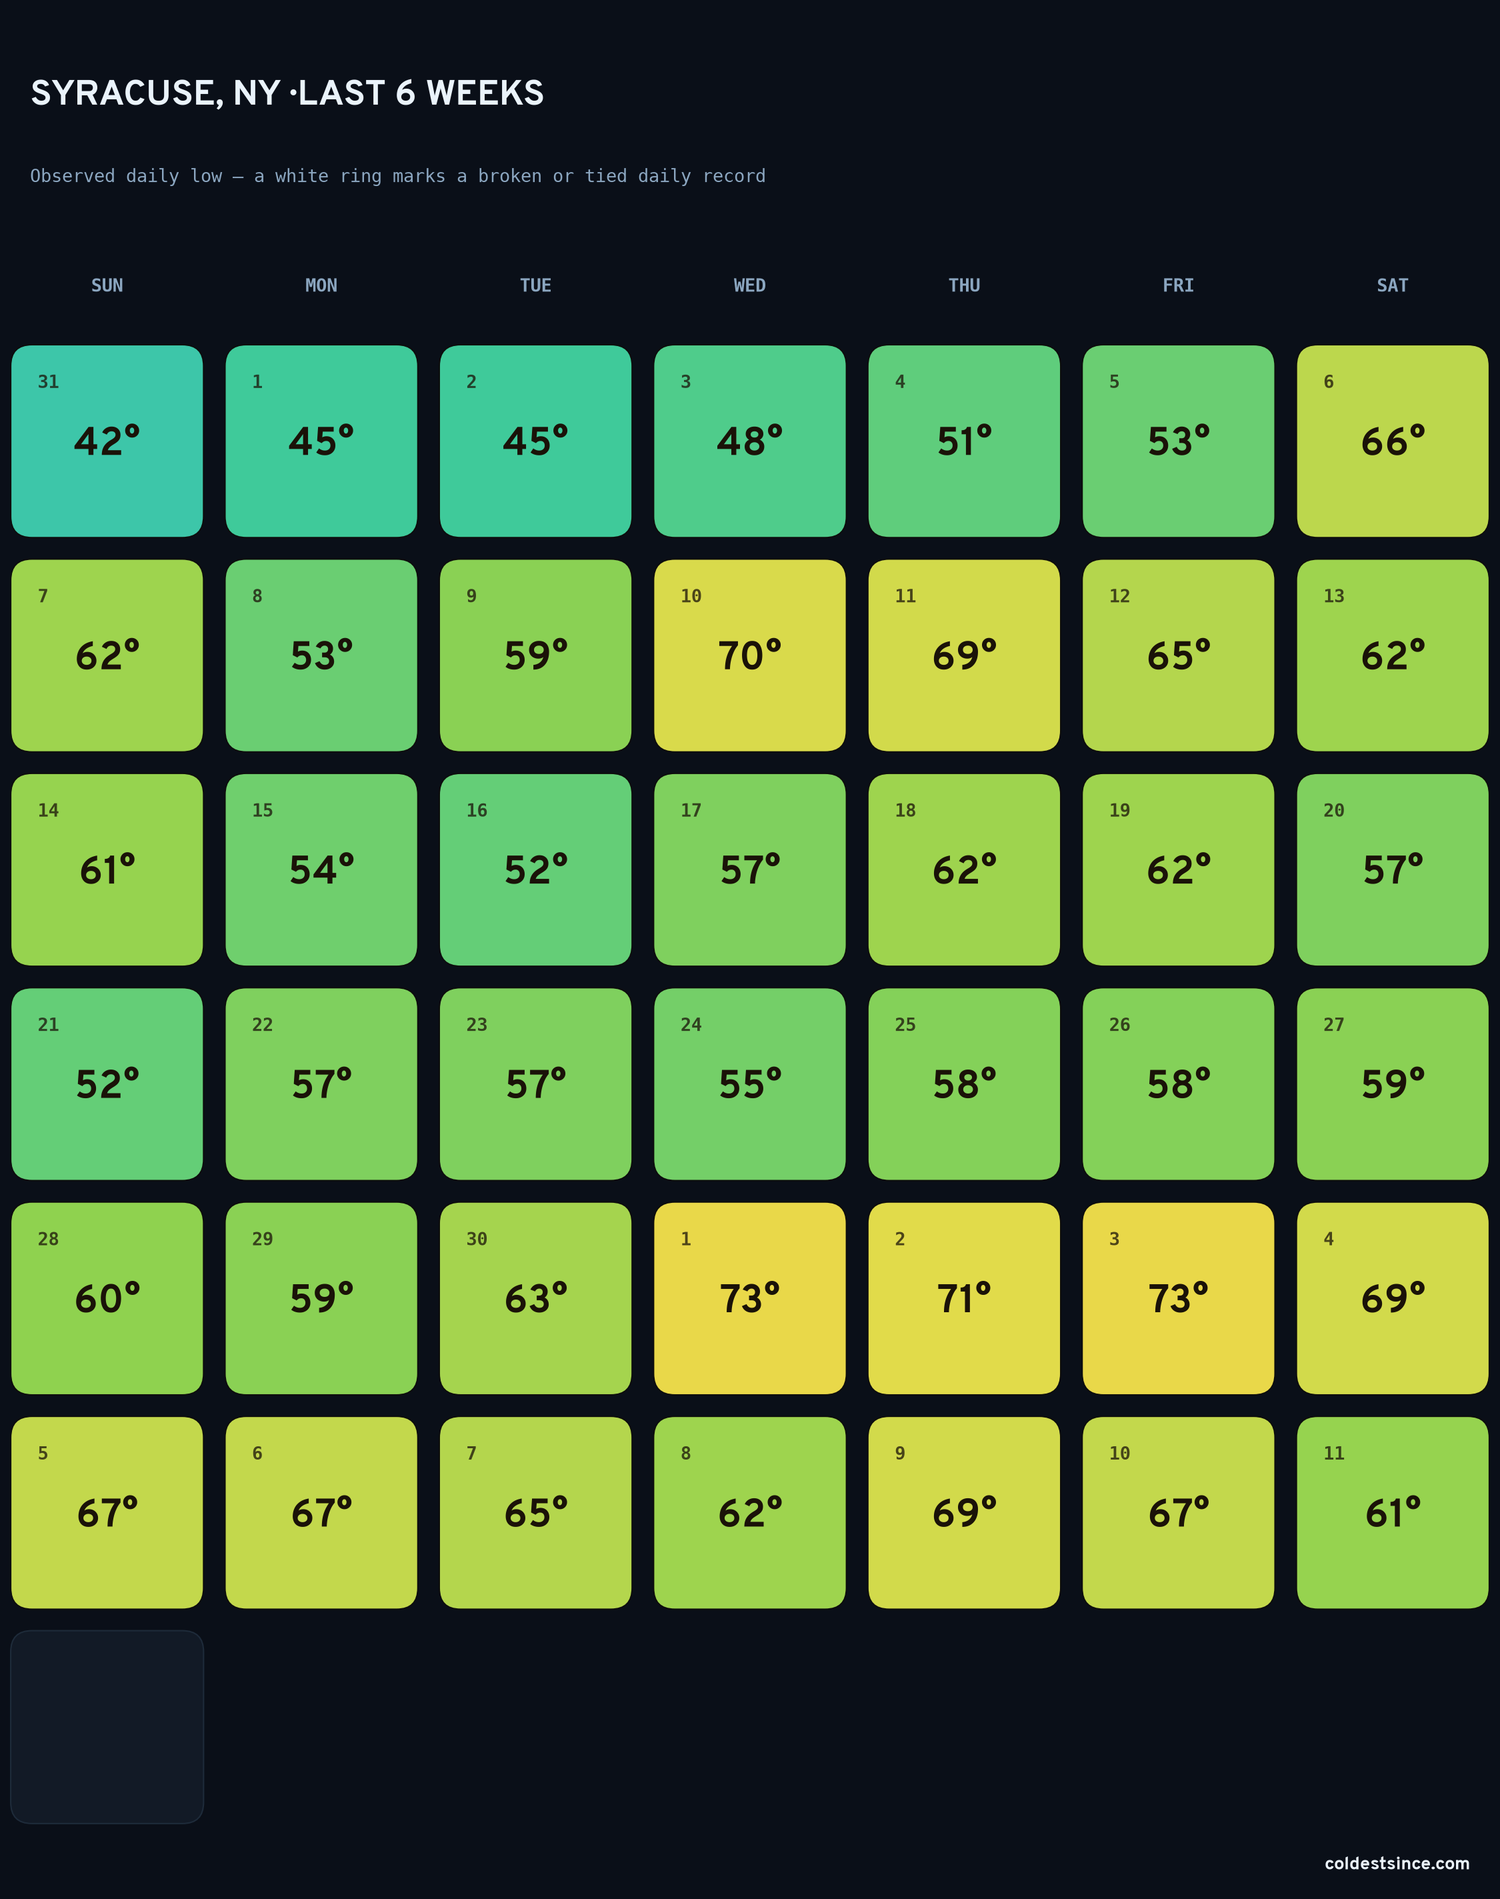Open the Saturday 11 tile showing 61°

(1392, 1512)
